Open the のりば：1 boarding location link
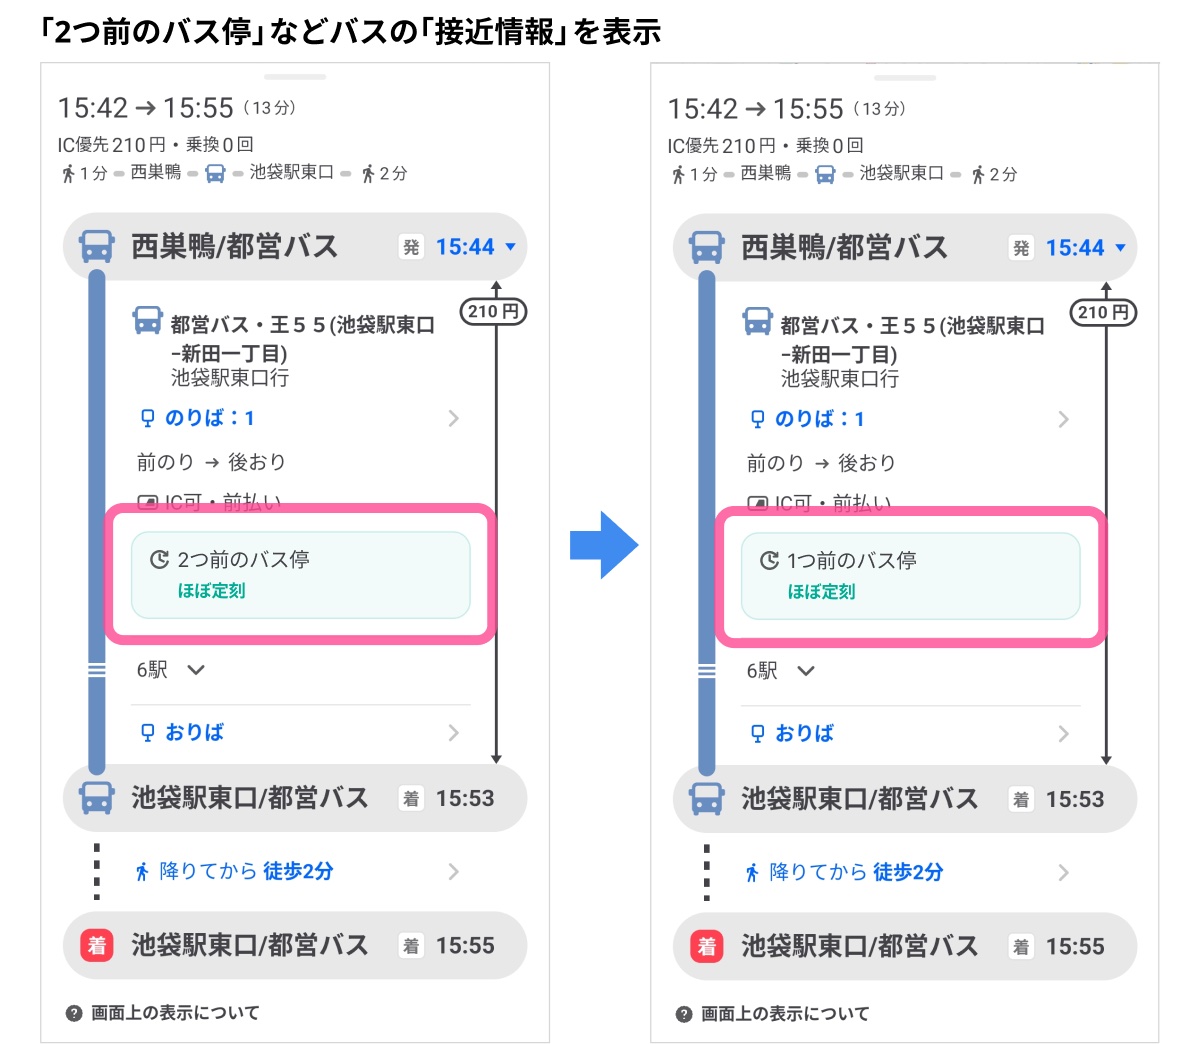The width and height of the screenshot is (1201, 1044). 209,418
